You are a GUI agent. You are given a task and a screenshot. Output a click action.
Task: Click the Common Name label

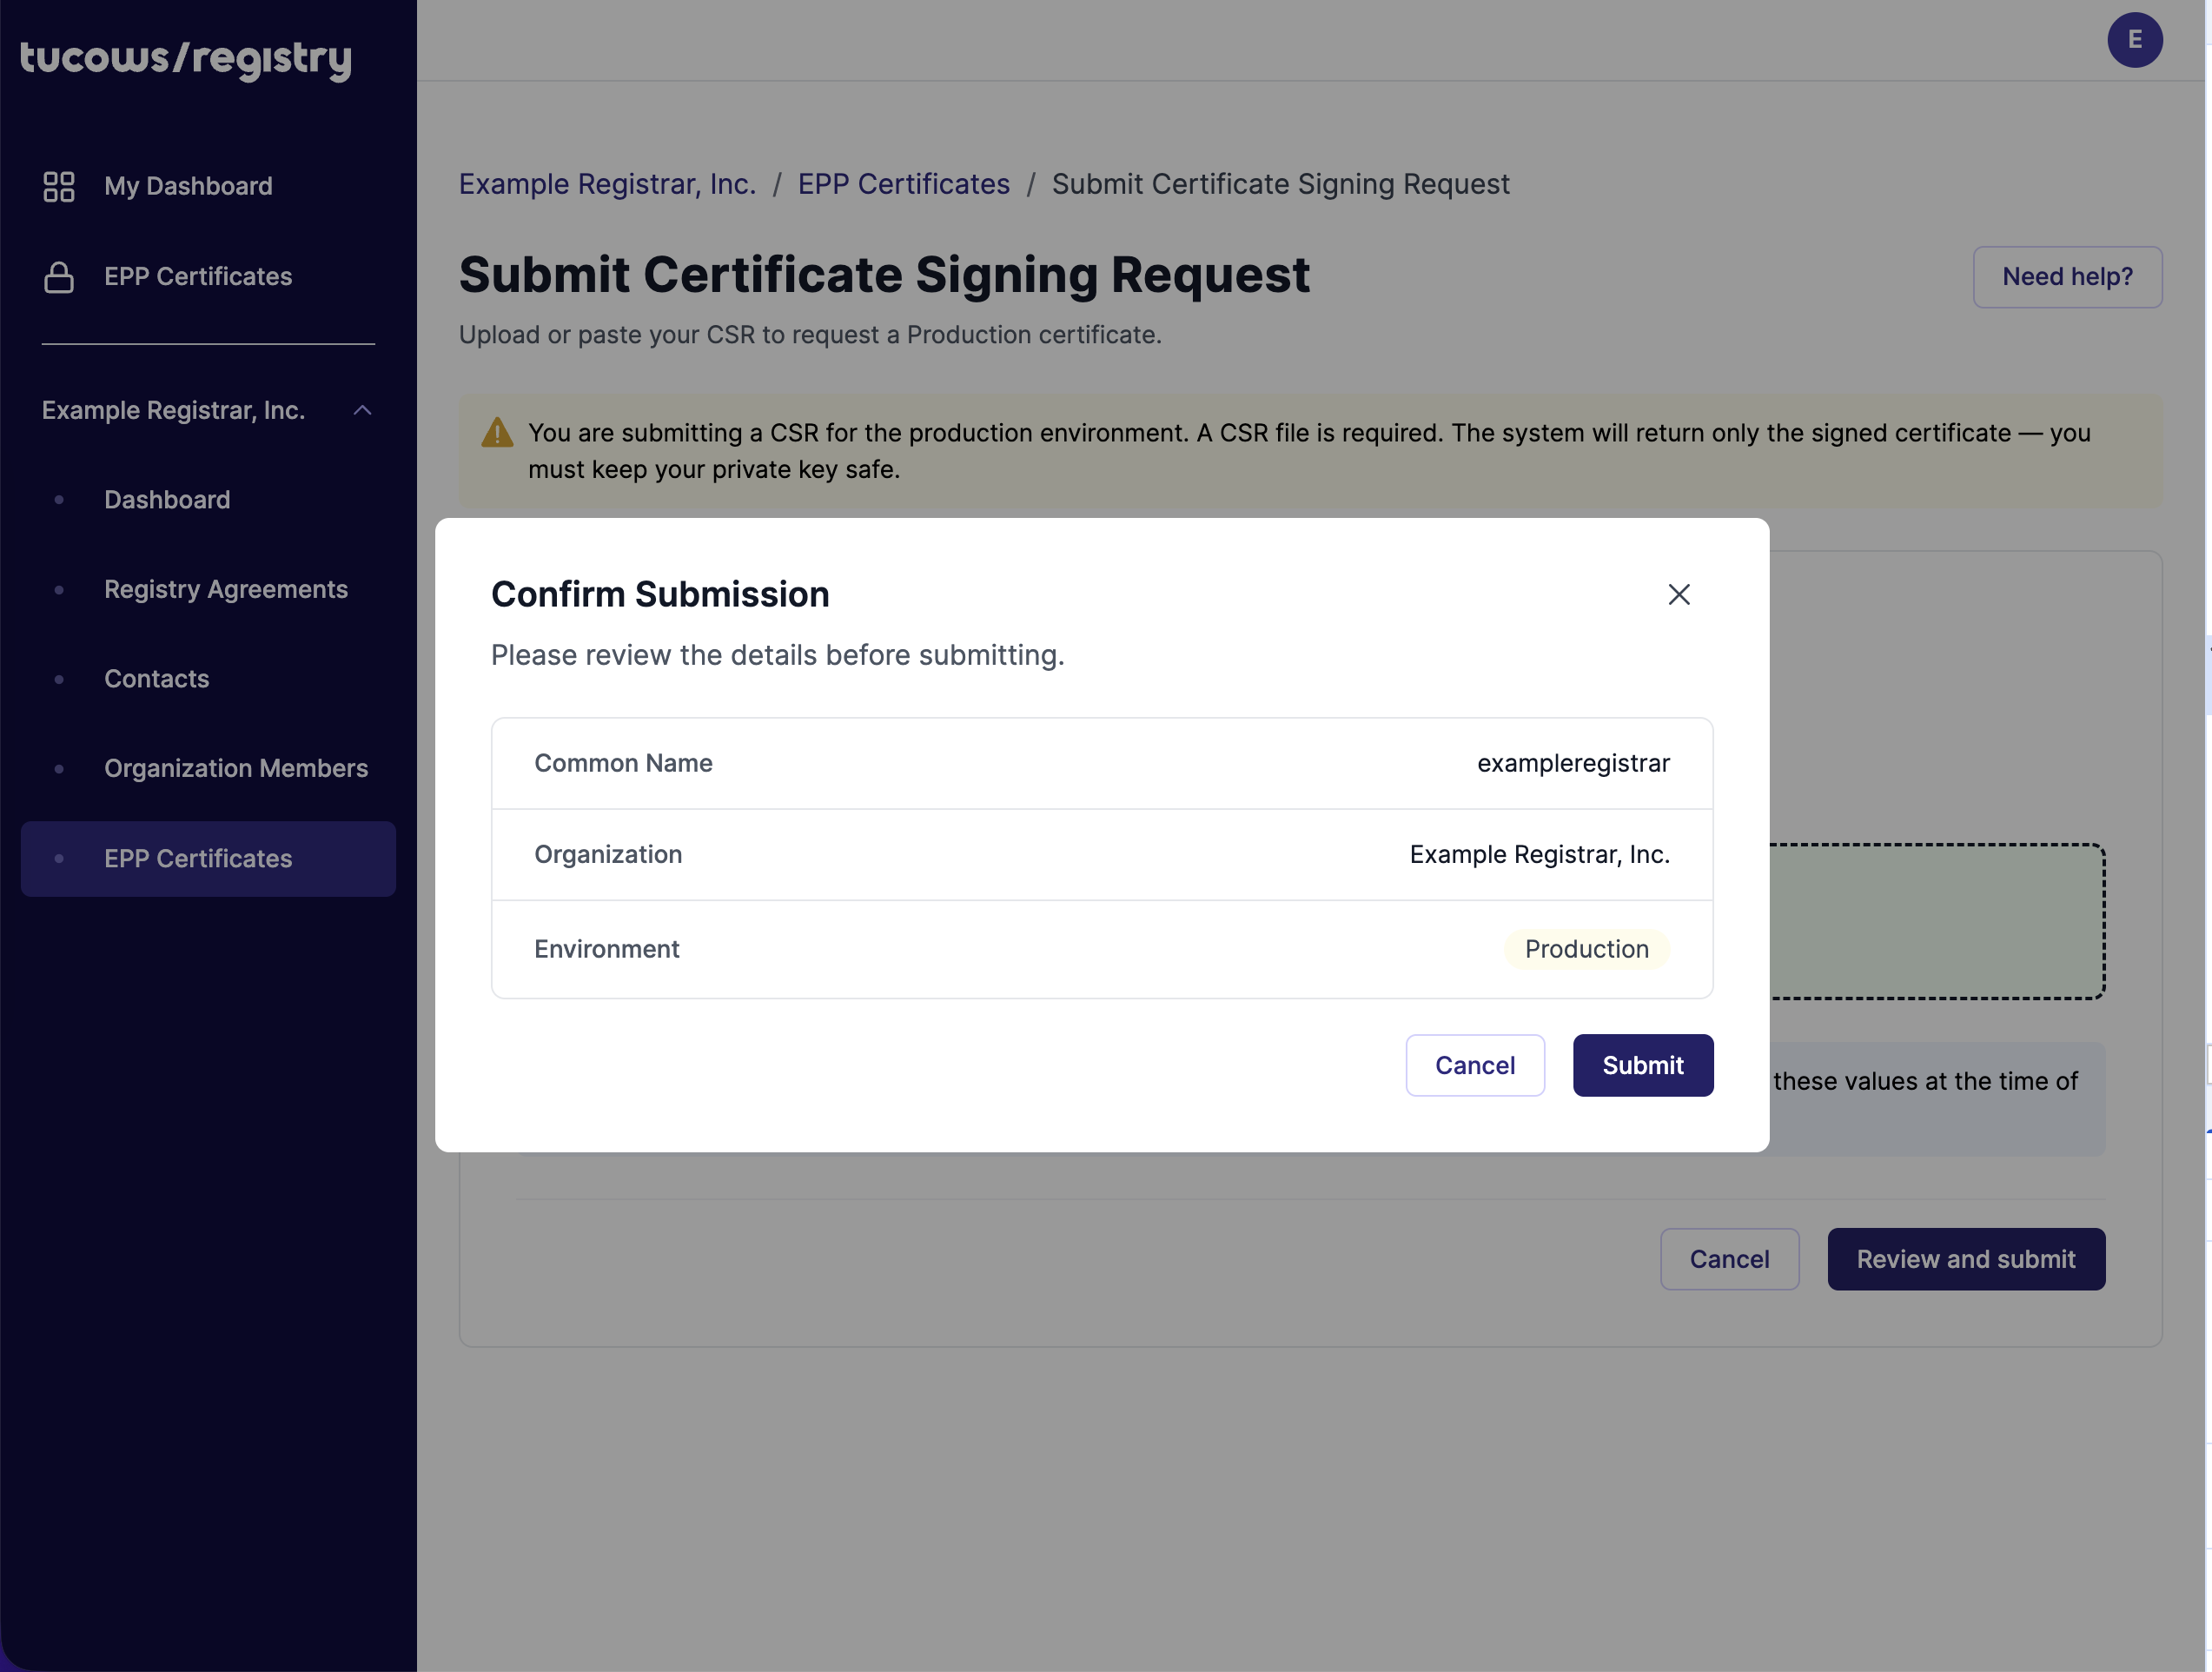[x=623, y=763]
